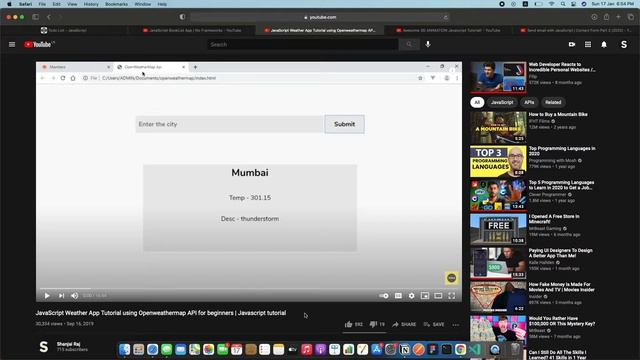Open Safari privacy report shield icon
The image size is (640, 360).
[182, 17]
